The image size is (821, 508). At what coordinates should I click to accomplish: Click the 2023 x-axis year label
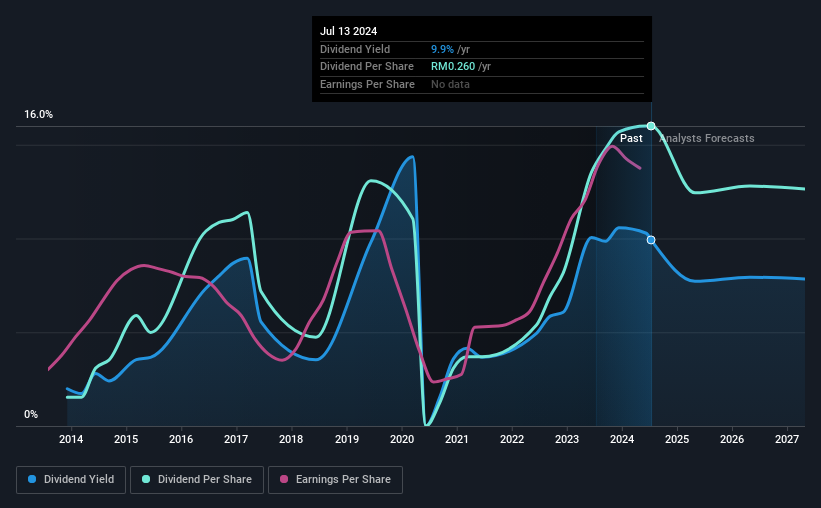click(567, 439)
